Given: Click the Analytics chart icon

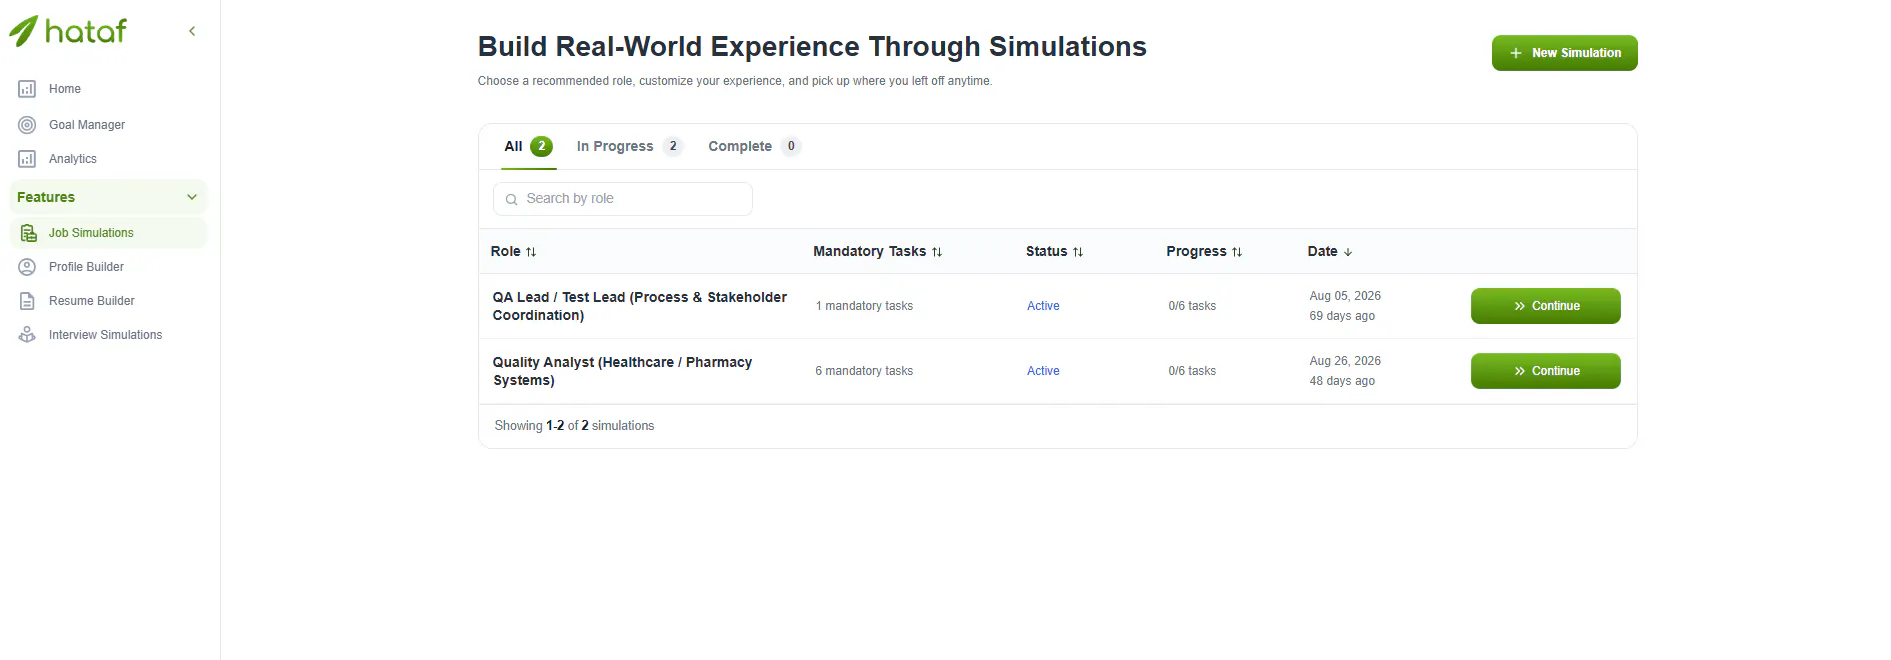Looking at the screenshot, I should pyautogui.click(x=27, y=159).
